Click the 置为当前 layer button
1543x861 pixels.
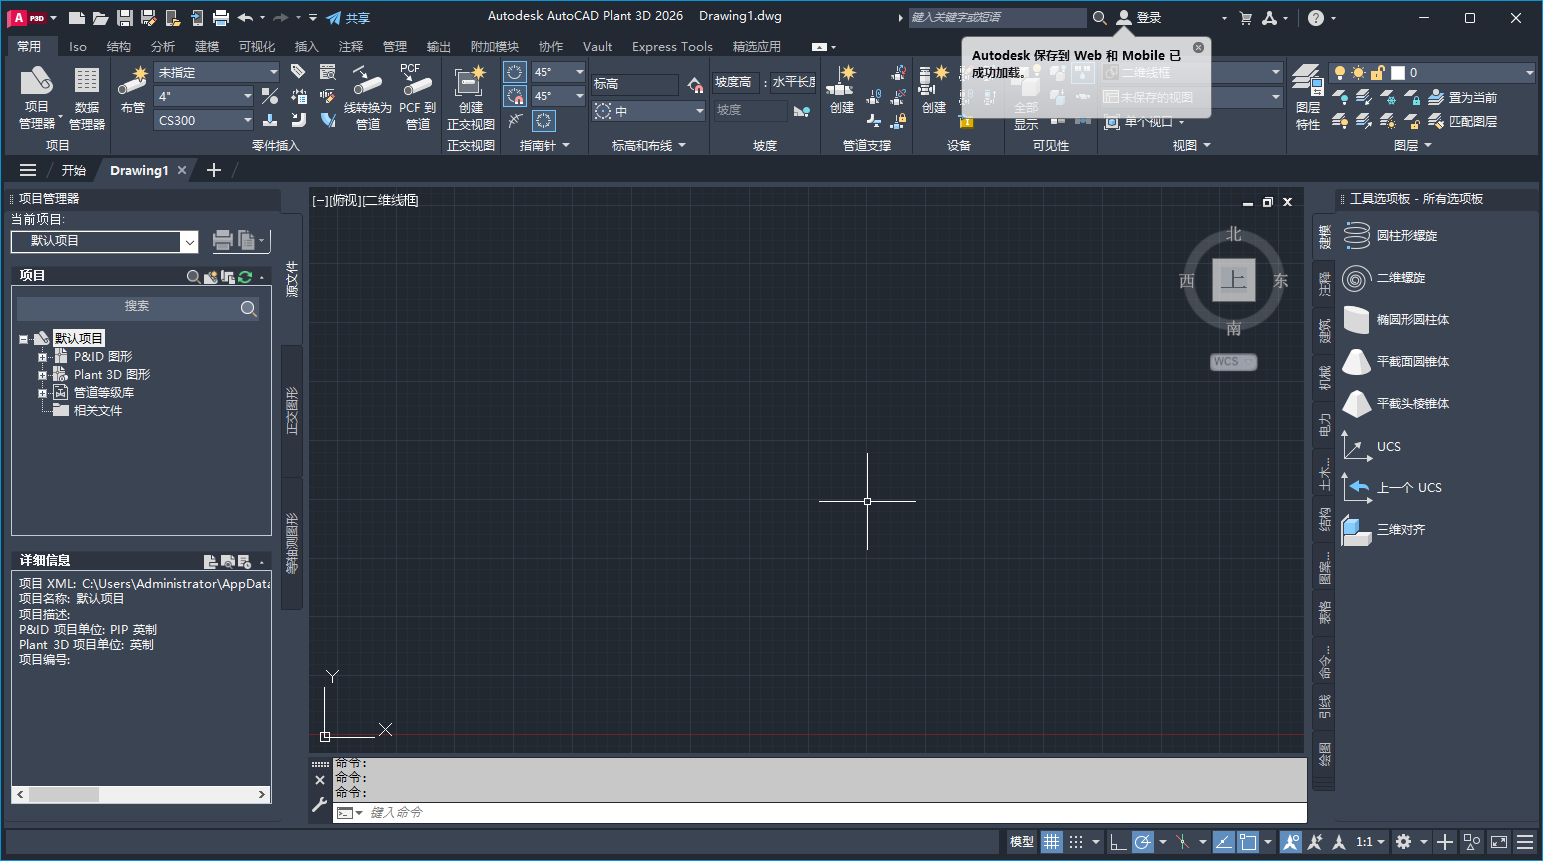pos(1462,97)
